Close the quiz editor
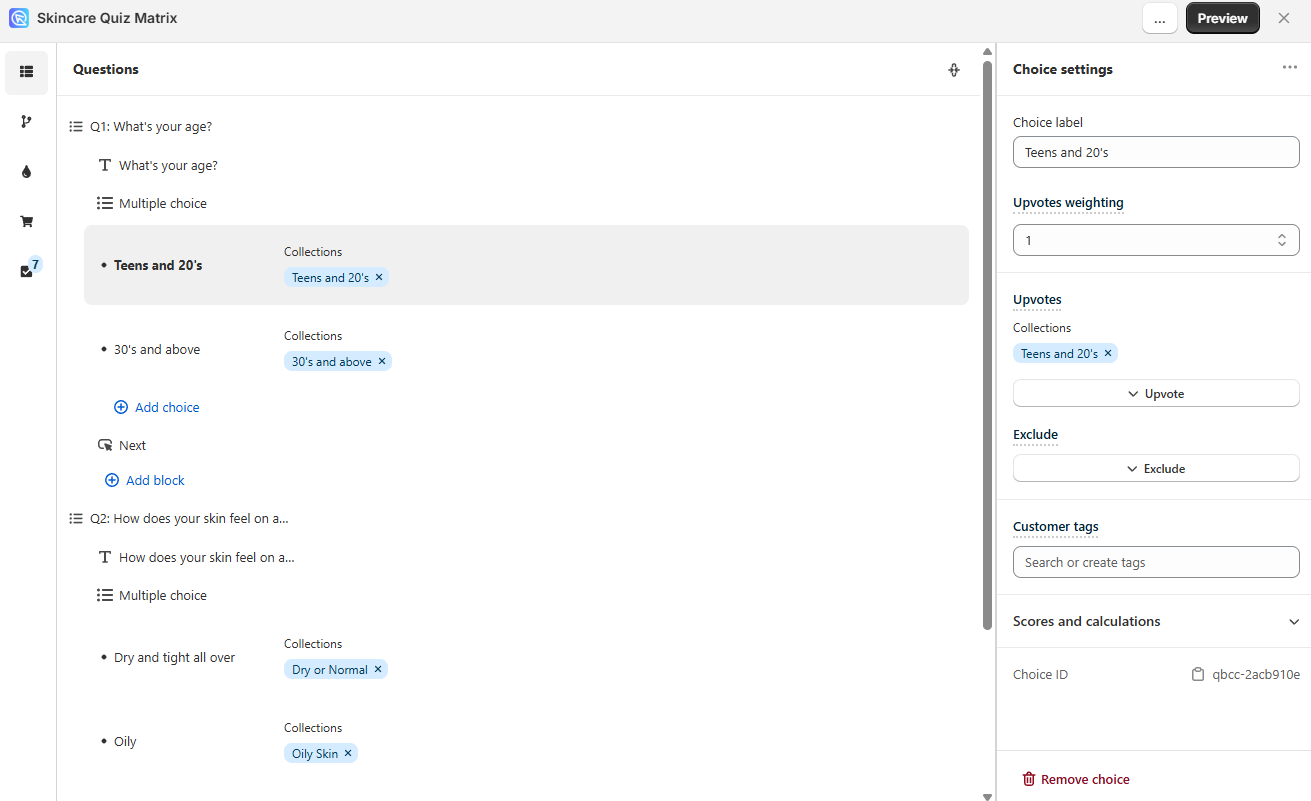Image resolution: width=1311 pixels, height=801 pixels. click(x=1284, y=18)
